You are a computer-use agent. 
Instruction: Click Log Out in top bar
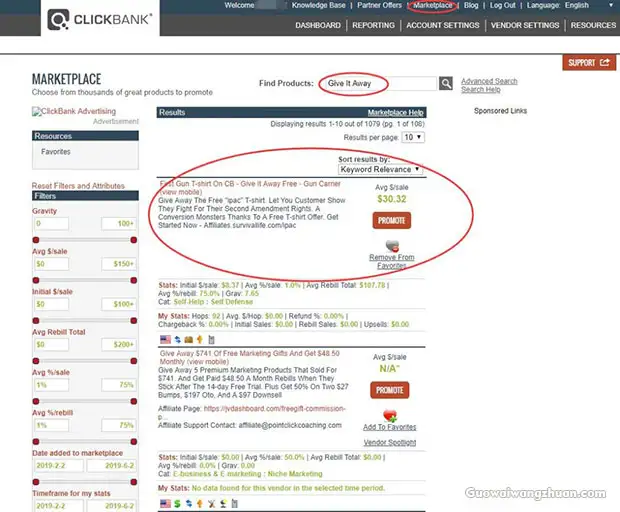coord(503,5)
